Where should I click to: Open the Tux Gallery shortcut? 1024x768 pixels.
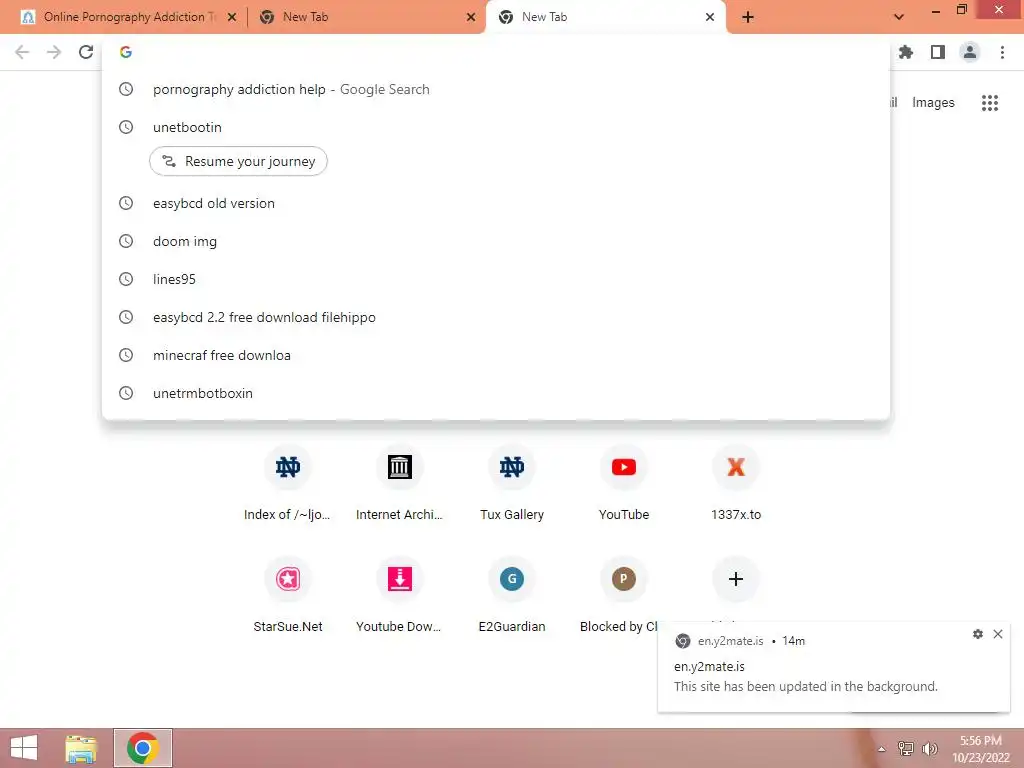512,483
